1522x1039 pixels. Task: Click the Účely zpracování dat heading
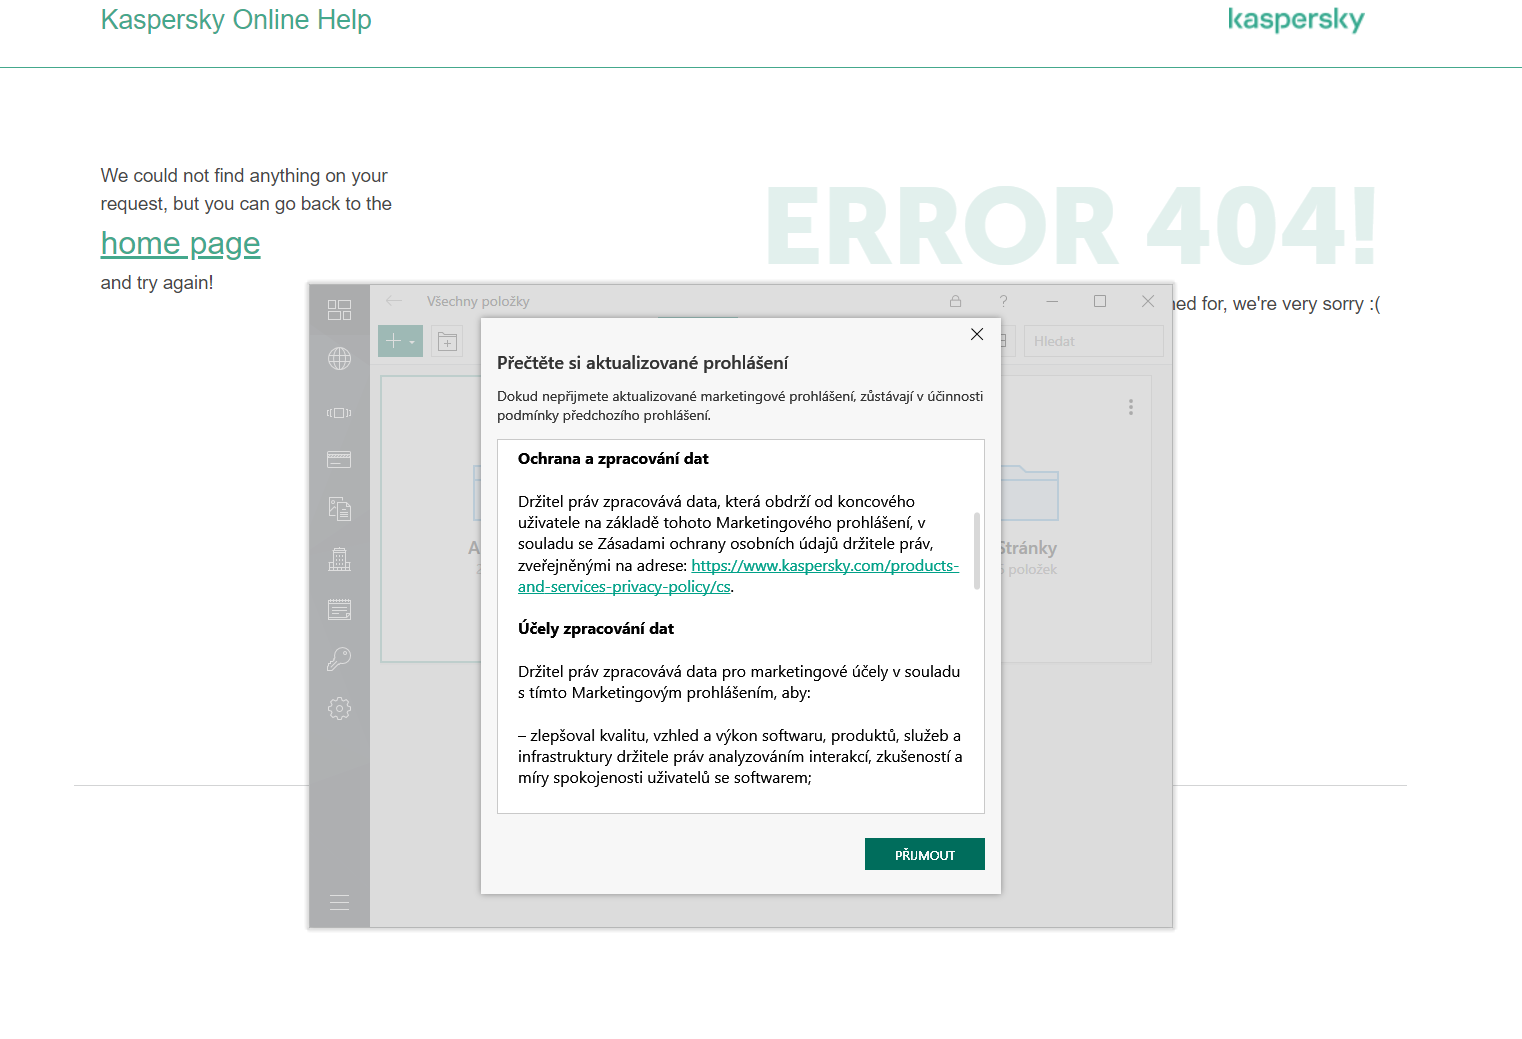(596, 629)
